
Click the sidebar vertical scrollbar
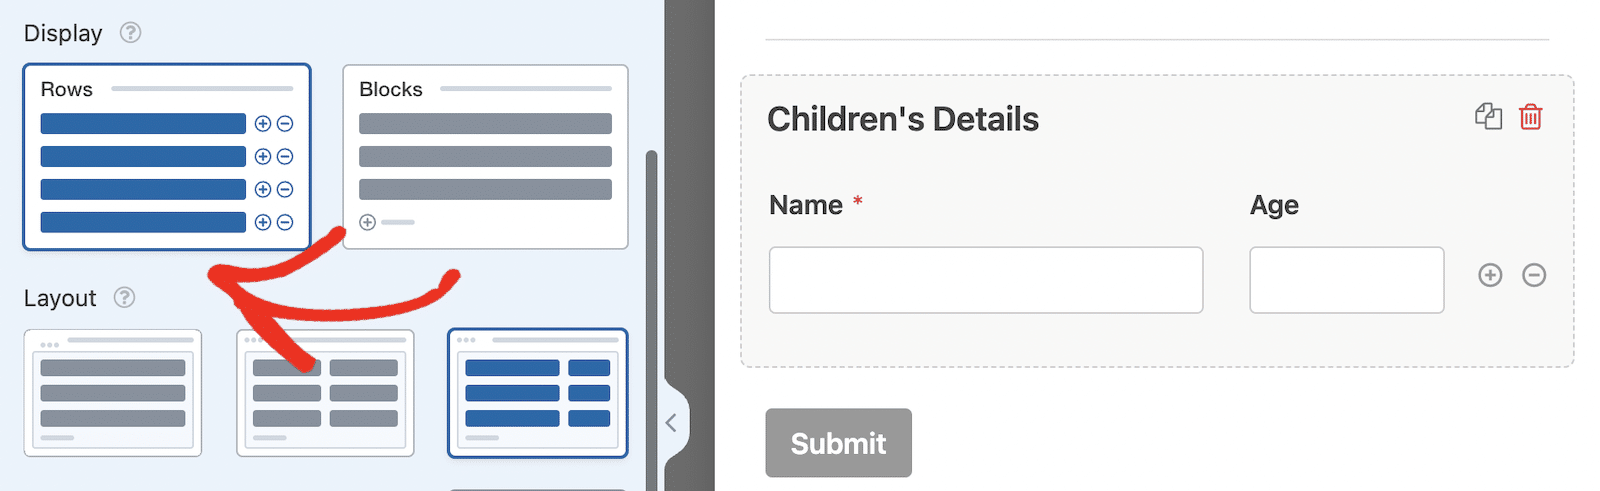652,320
